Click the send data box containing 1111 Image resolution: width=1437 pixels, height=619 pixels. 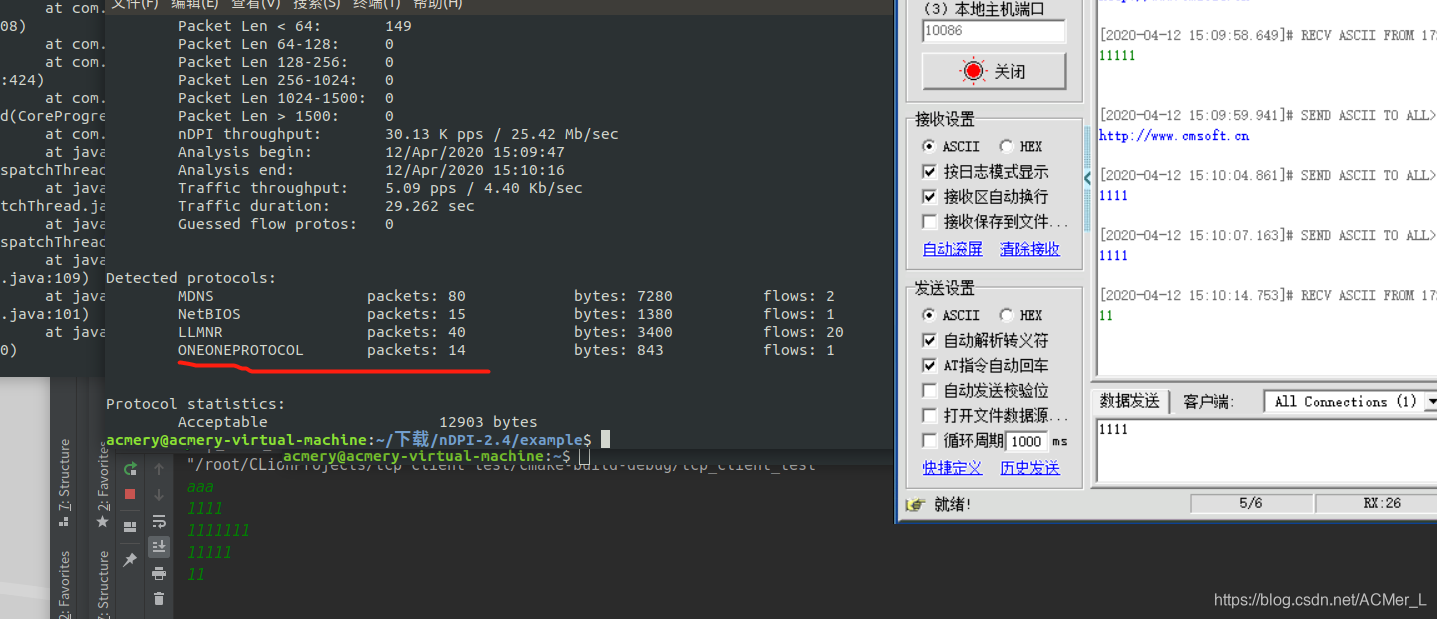click(x=1267, y=450)
